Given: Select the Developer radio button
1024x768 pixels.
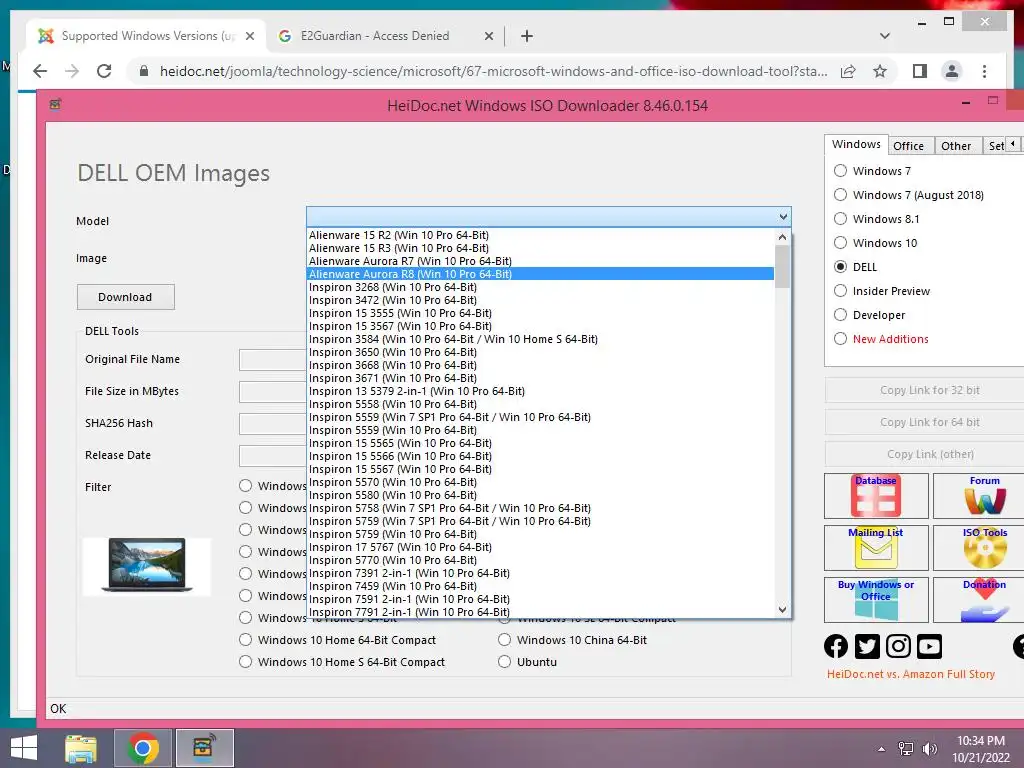Looking at the screenshot, I should click(x=840, y=315).
